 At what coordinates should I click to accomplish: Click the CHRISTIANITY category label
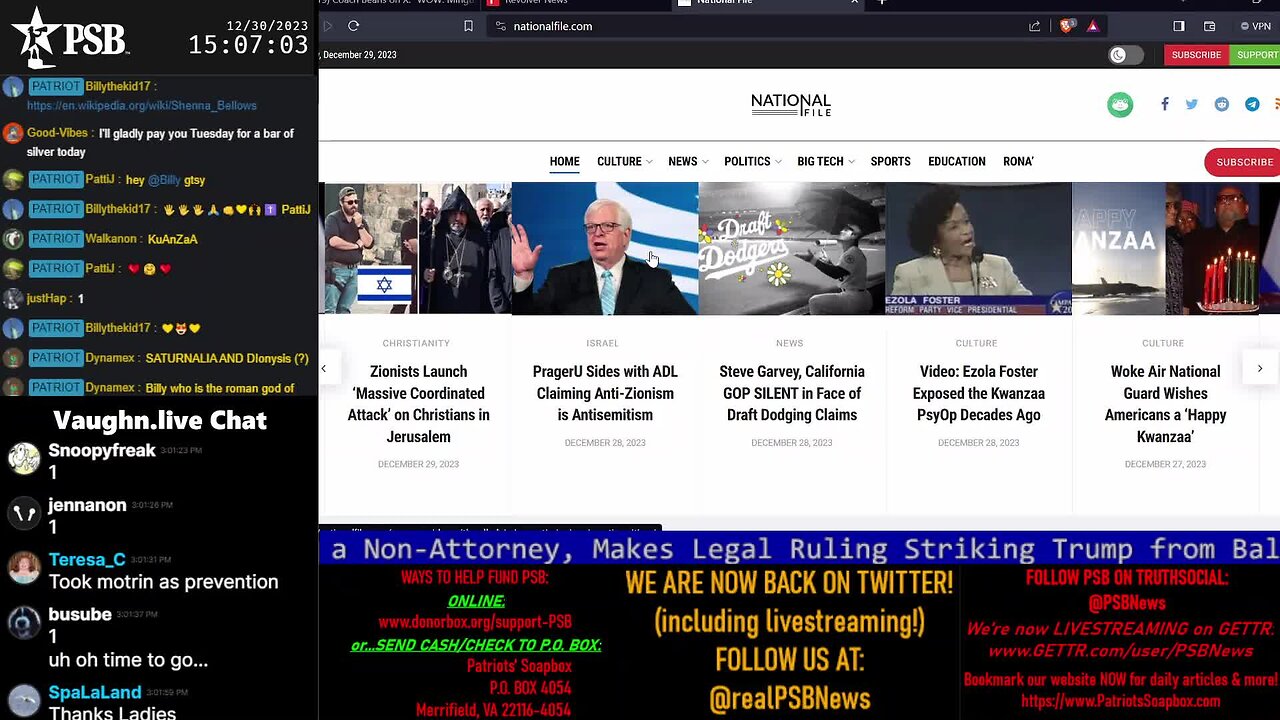click(417, 344)
